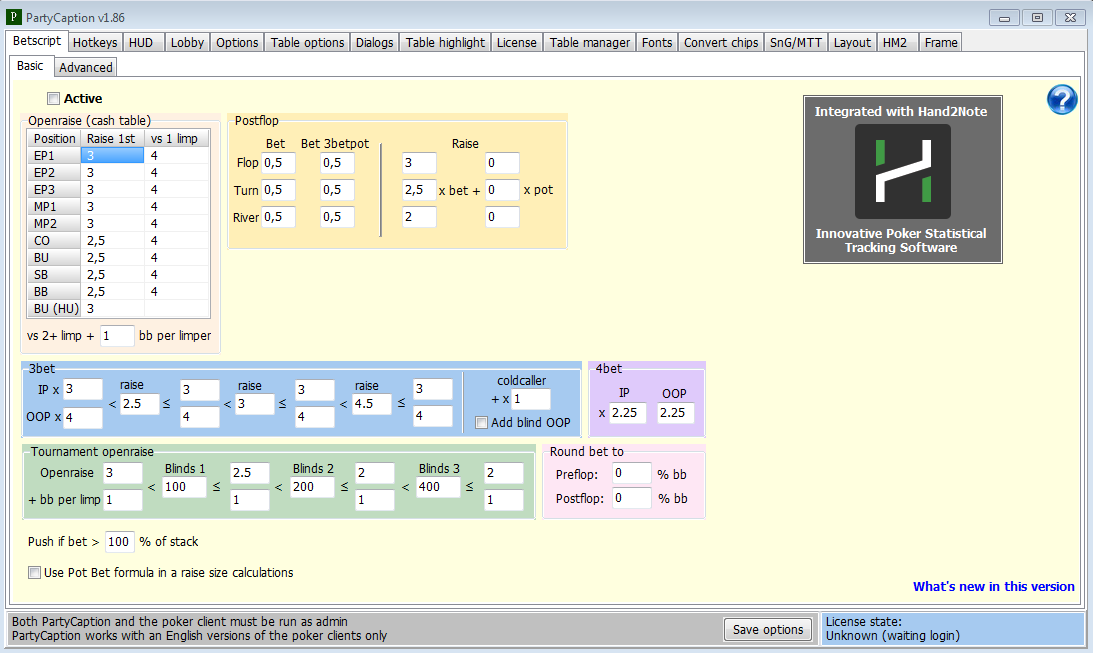The width and height of the screenshot is (1093, 653).
Task: Edit River Raise x pot field
Action: [503, 217]
